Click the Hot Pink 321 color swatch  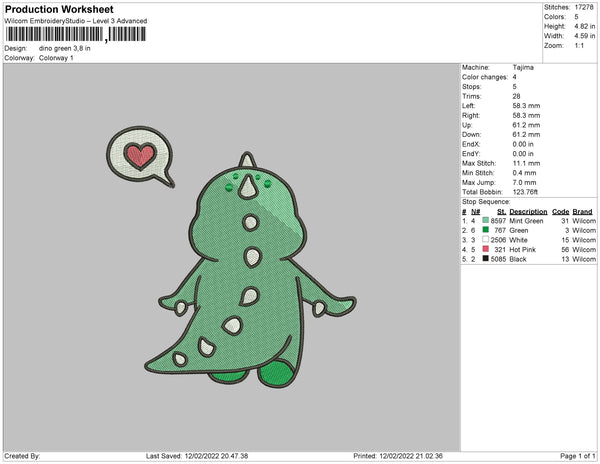486,249
